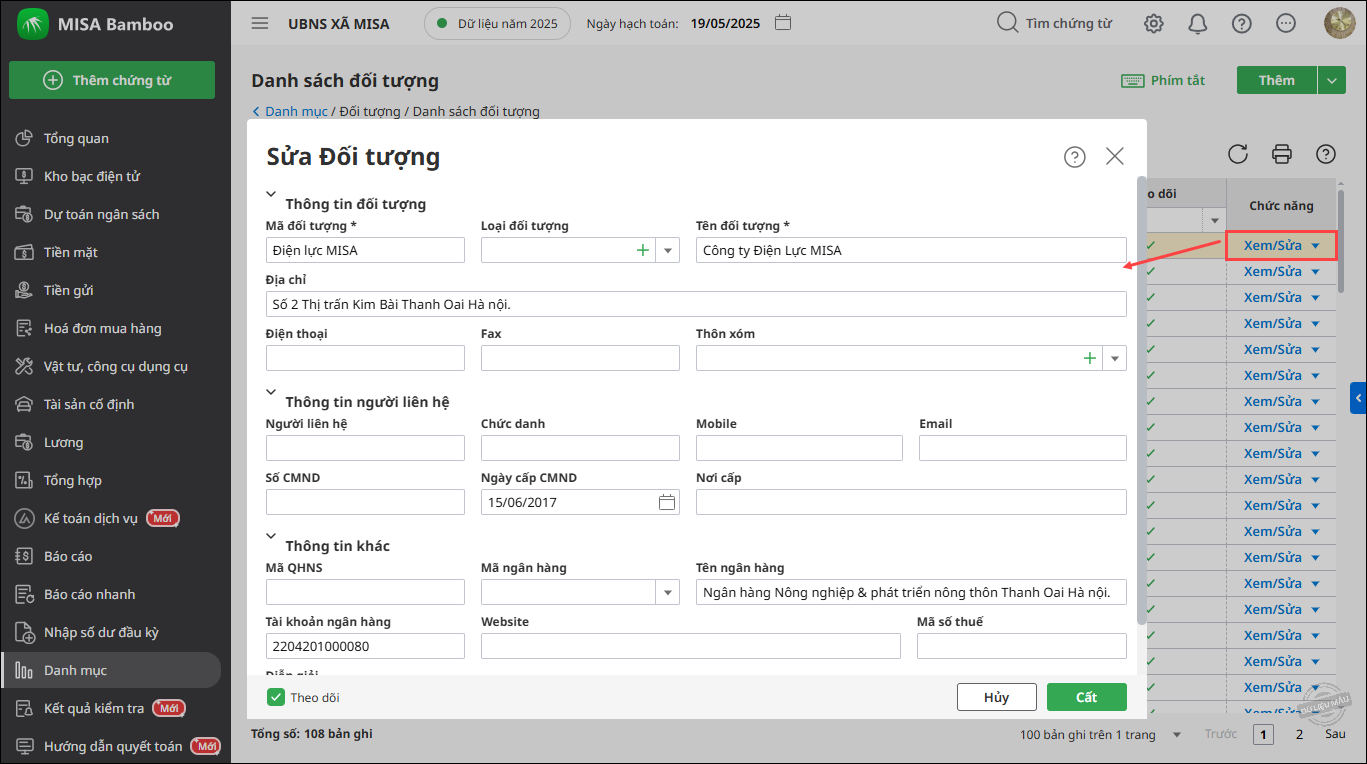Open Nhập số dư đầu kỳ menu
The height and width of the screenshot is (764, 1367).
(101, 632)
